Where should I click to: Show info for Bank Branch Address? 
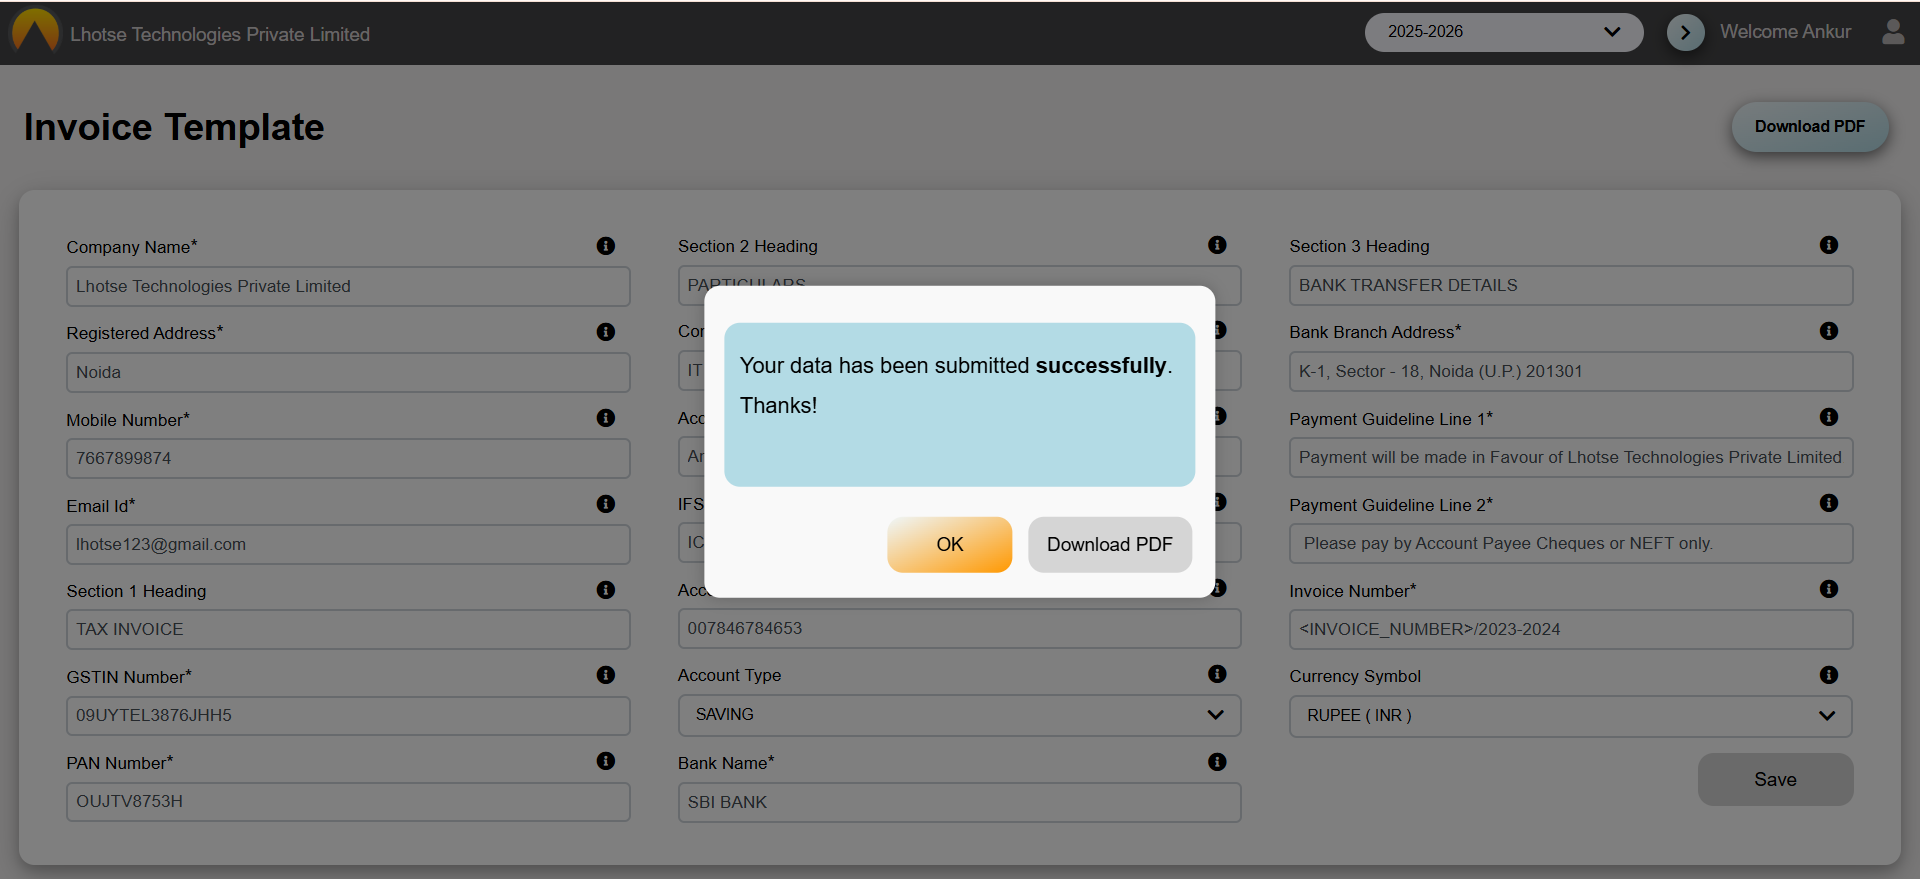tap(1829, 331)
